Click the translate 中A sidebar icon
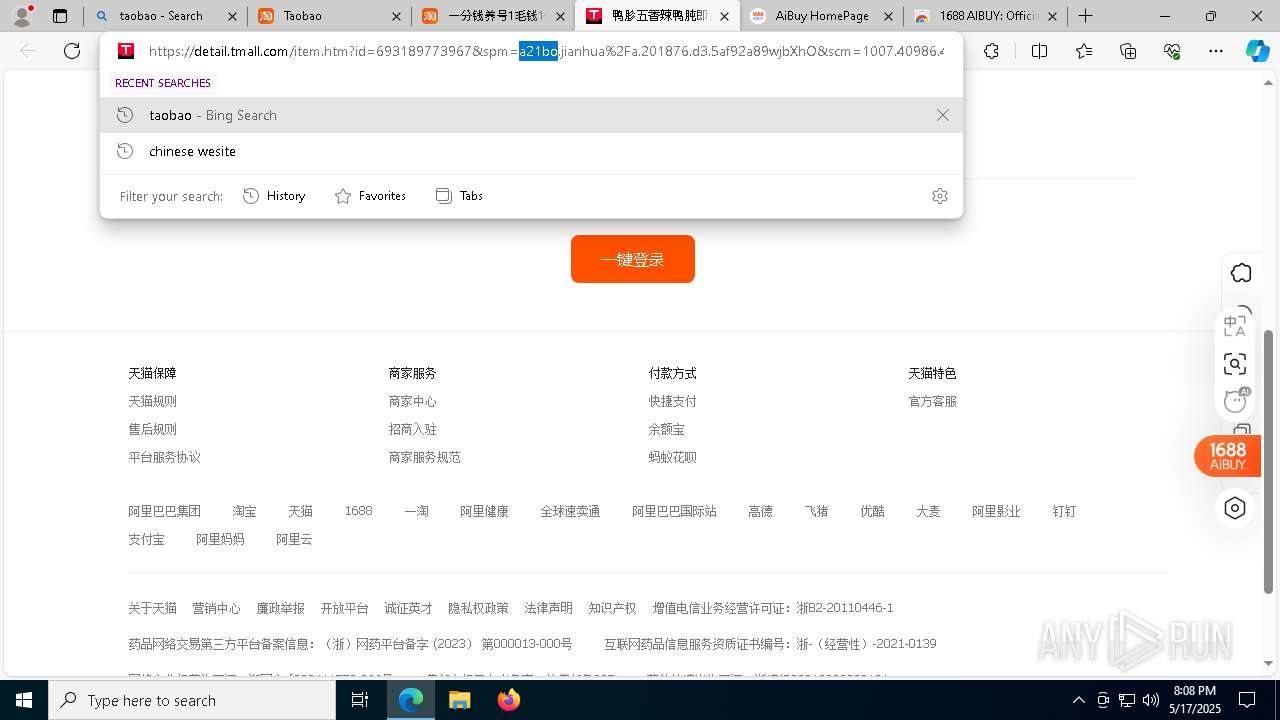The image size is (1280, 720). click(x=1235, y=326)
